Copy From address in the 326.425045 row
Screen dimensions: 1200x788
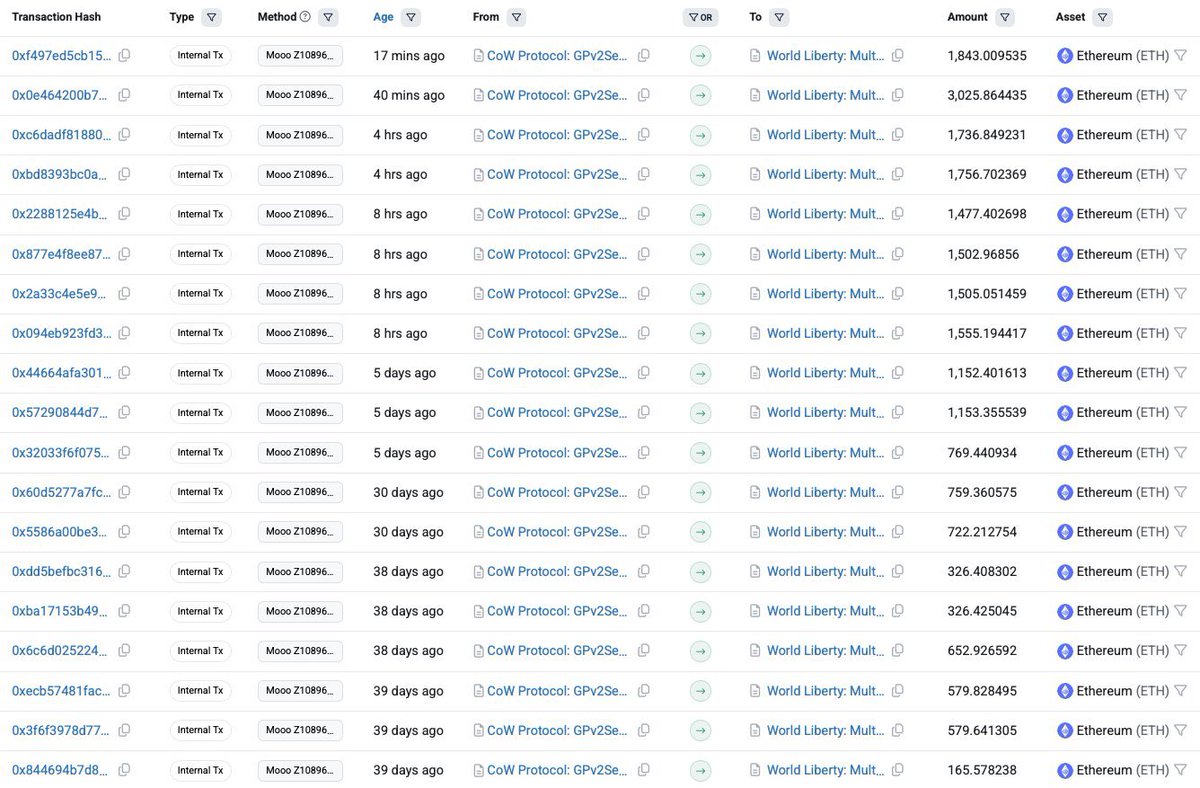[x=644, y=611]
